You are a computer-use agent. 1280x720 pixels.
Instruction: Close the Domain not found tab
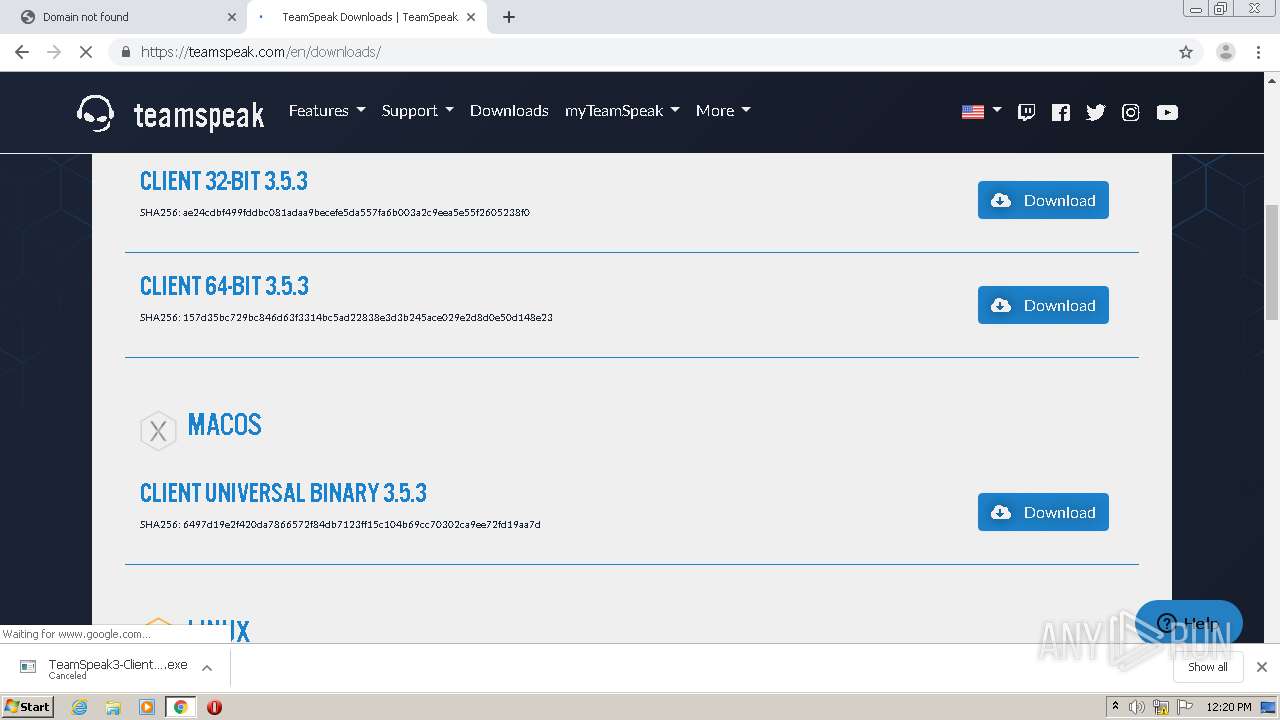click(232, 17)
